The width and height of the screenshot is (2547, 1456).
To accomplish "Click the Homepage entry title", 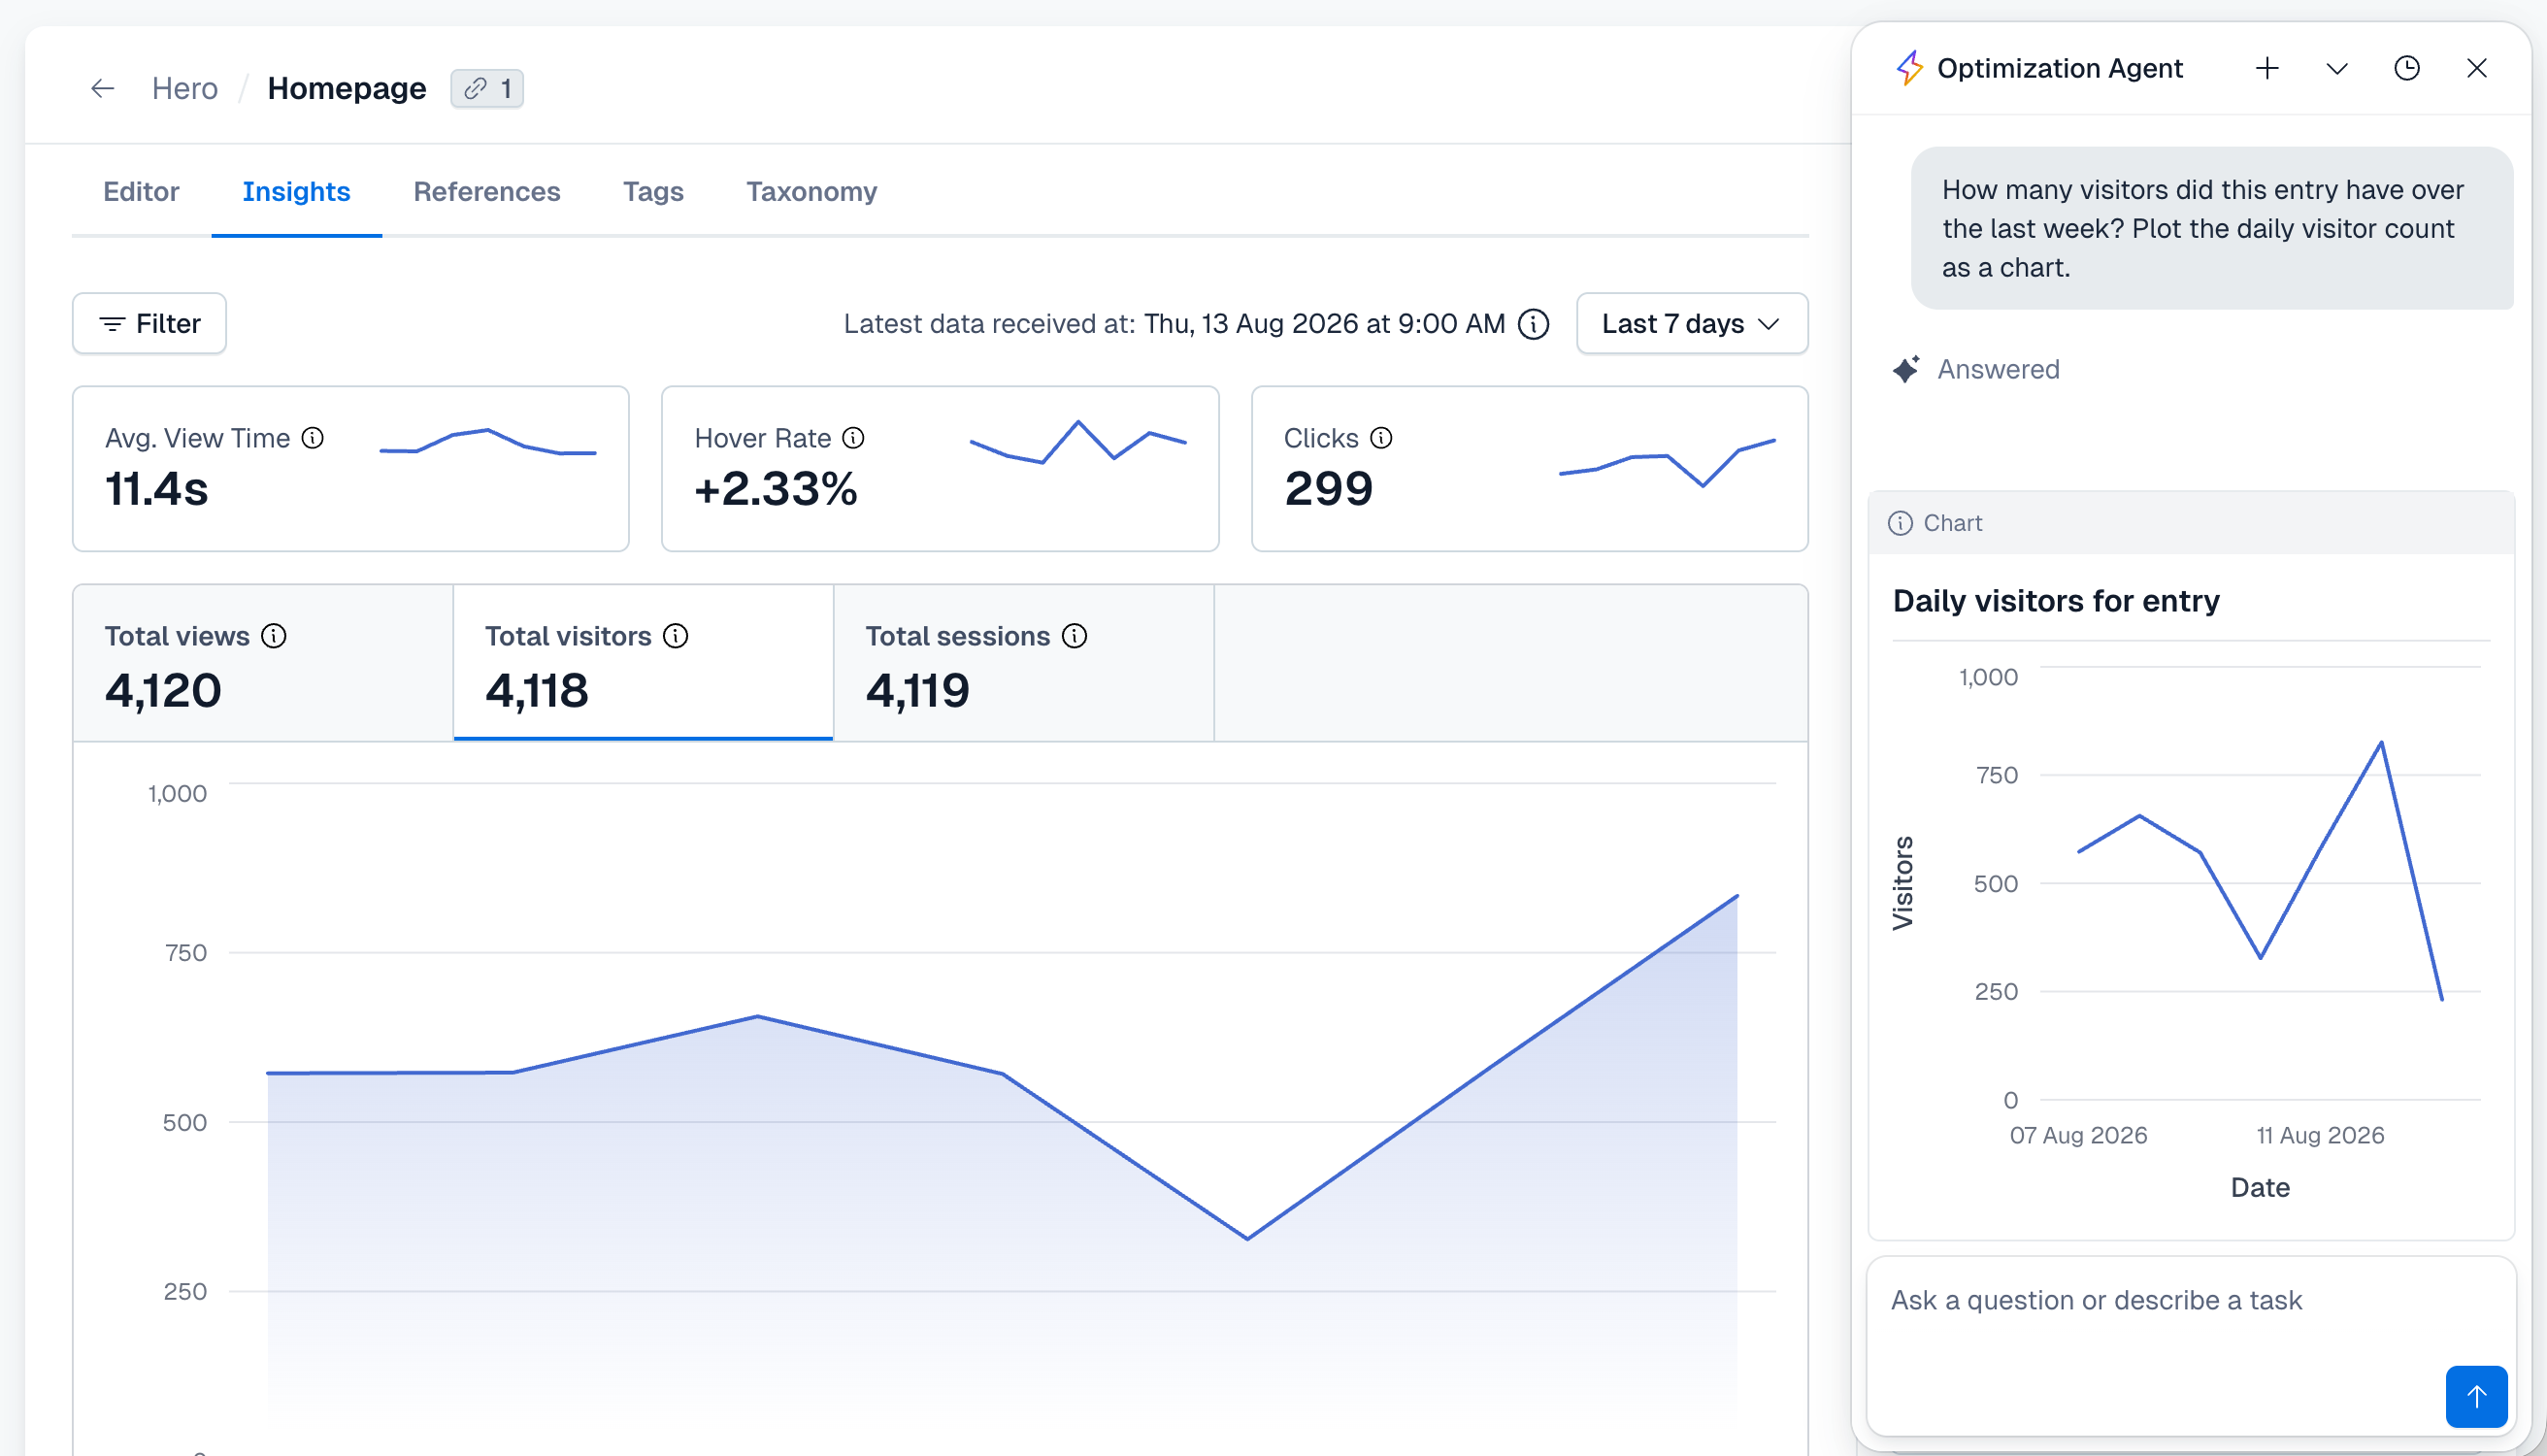I will pos(347,88).
